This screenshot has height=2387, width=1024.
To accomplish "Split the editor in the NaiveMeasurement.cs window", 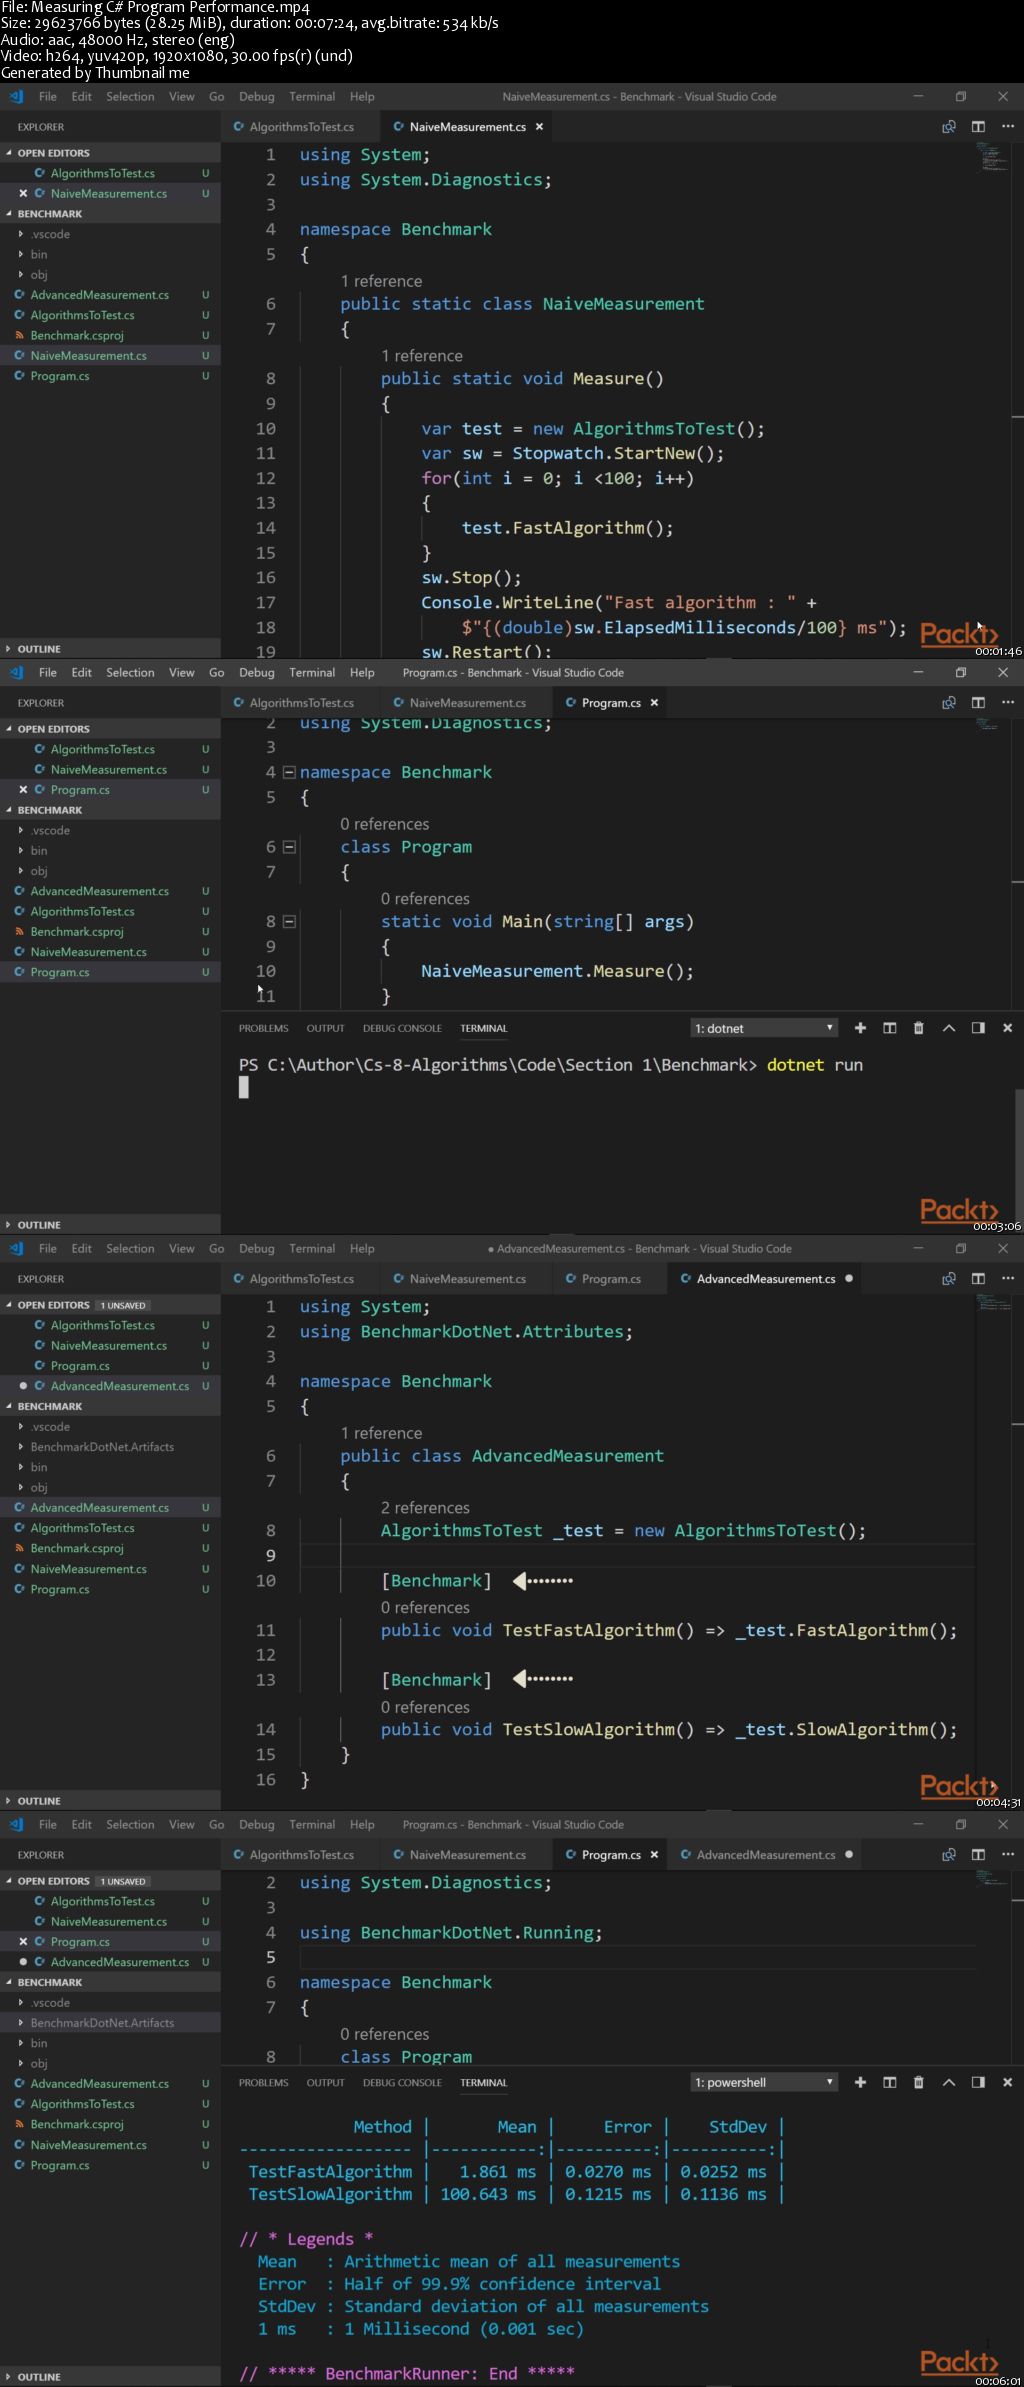I will point(978,127).
